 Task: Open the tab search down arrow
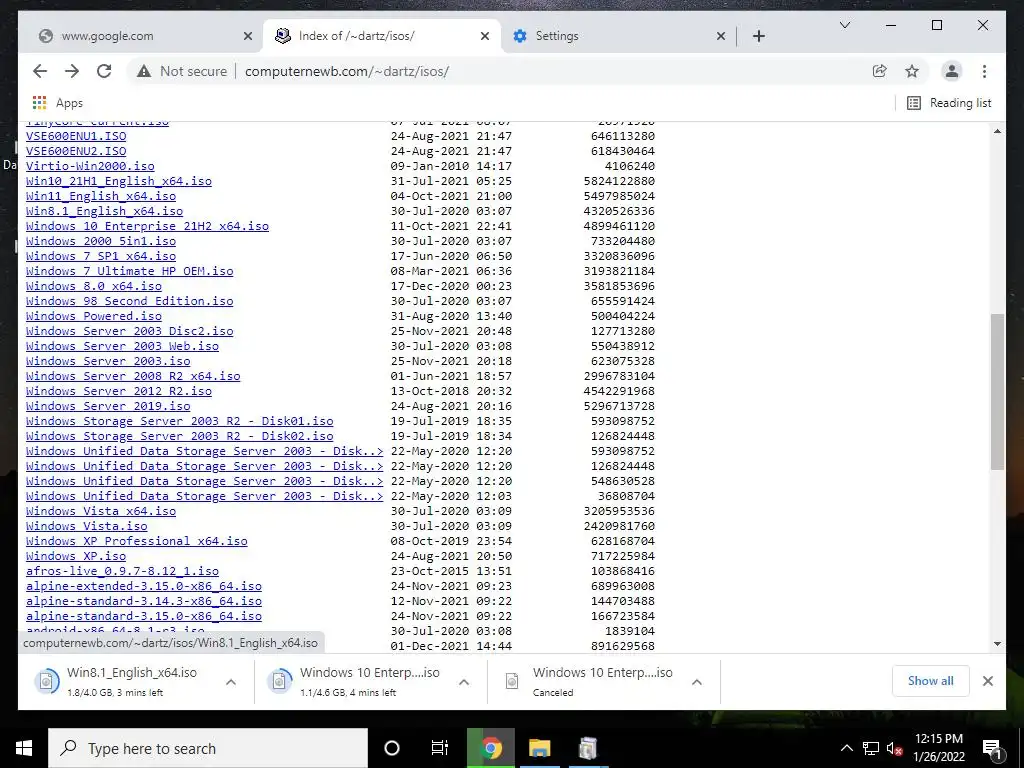[844, 25]
